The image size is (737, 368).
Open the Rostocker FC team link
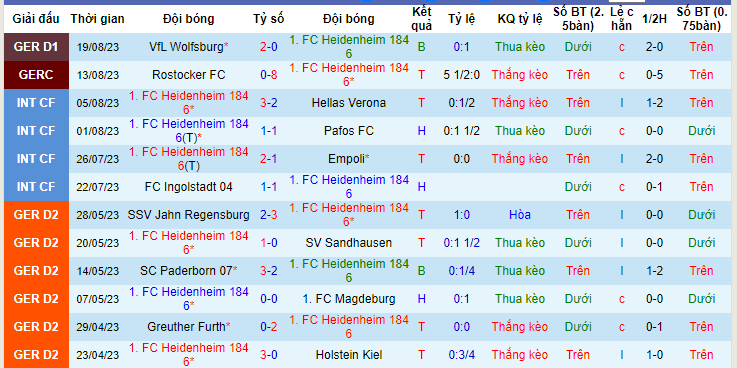pos(188,75)
